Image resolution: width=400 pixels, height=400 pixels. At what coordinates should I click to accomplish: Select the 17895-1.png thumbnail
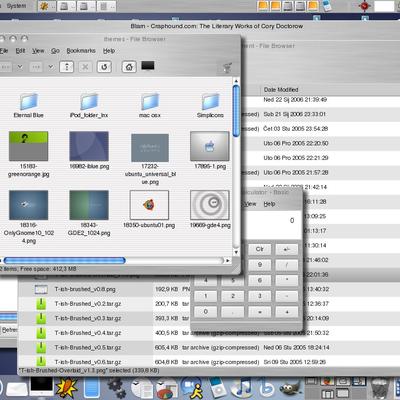point(210,146)
